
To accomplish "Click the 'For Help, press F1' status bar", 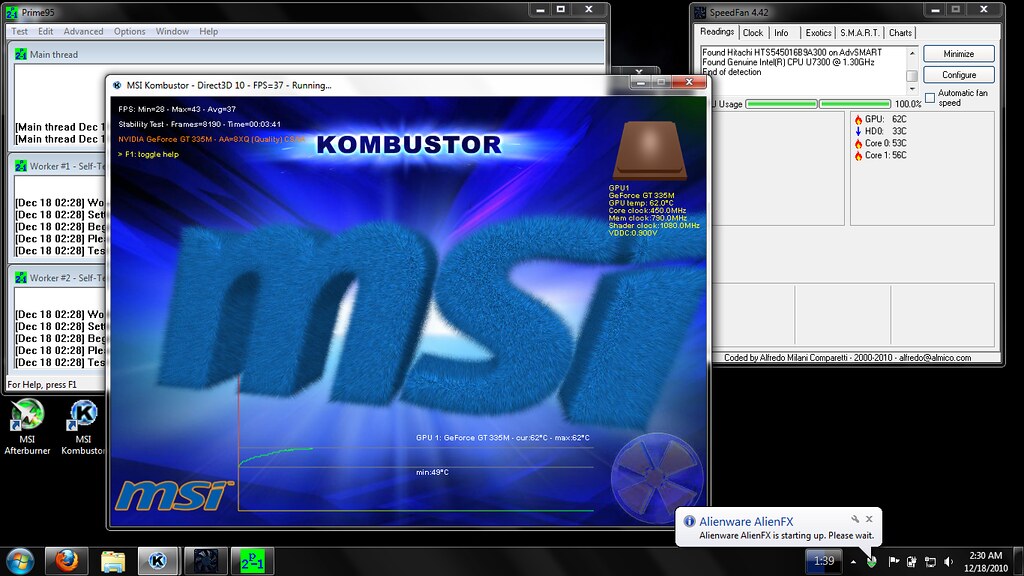I will (42, 385).
